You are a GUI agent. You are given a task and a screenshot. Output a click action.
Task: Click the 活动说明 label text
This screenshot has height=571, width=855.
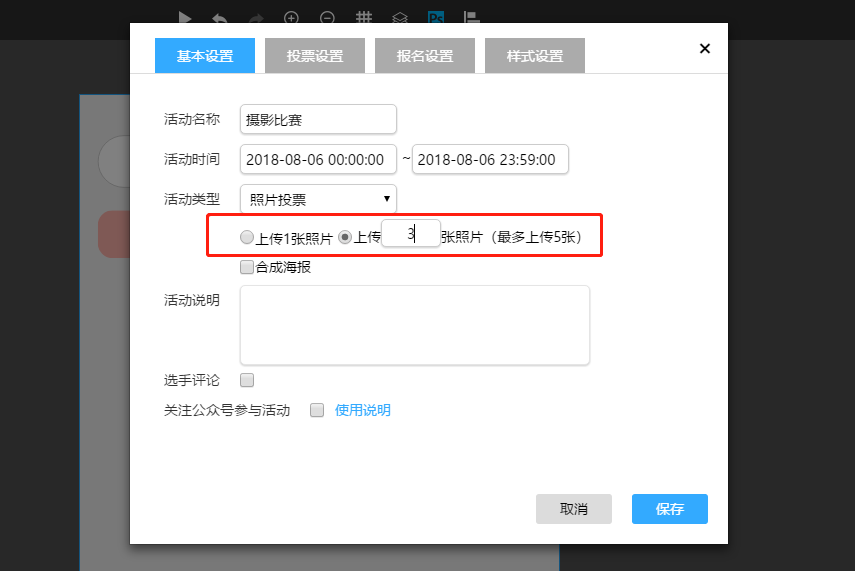(x=192, y=300)
